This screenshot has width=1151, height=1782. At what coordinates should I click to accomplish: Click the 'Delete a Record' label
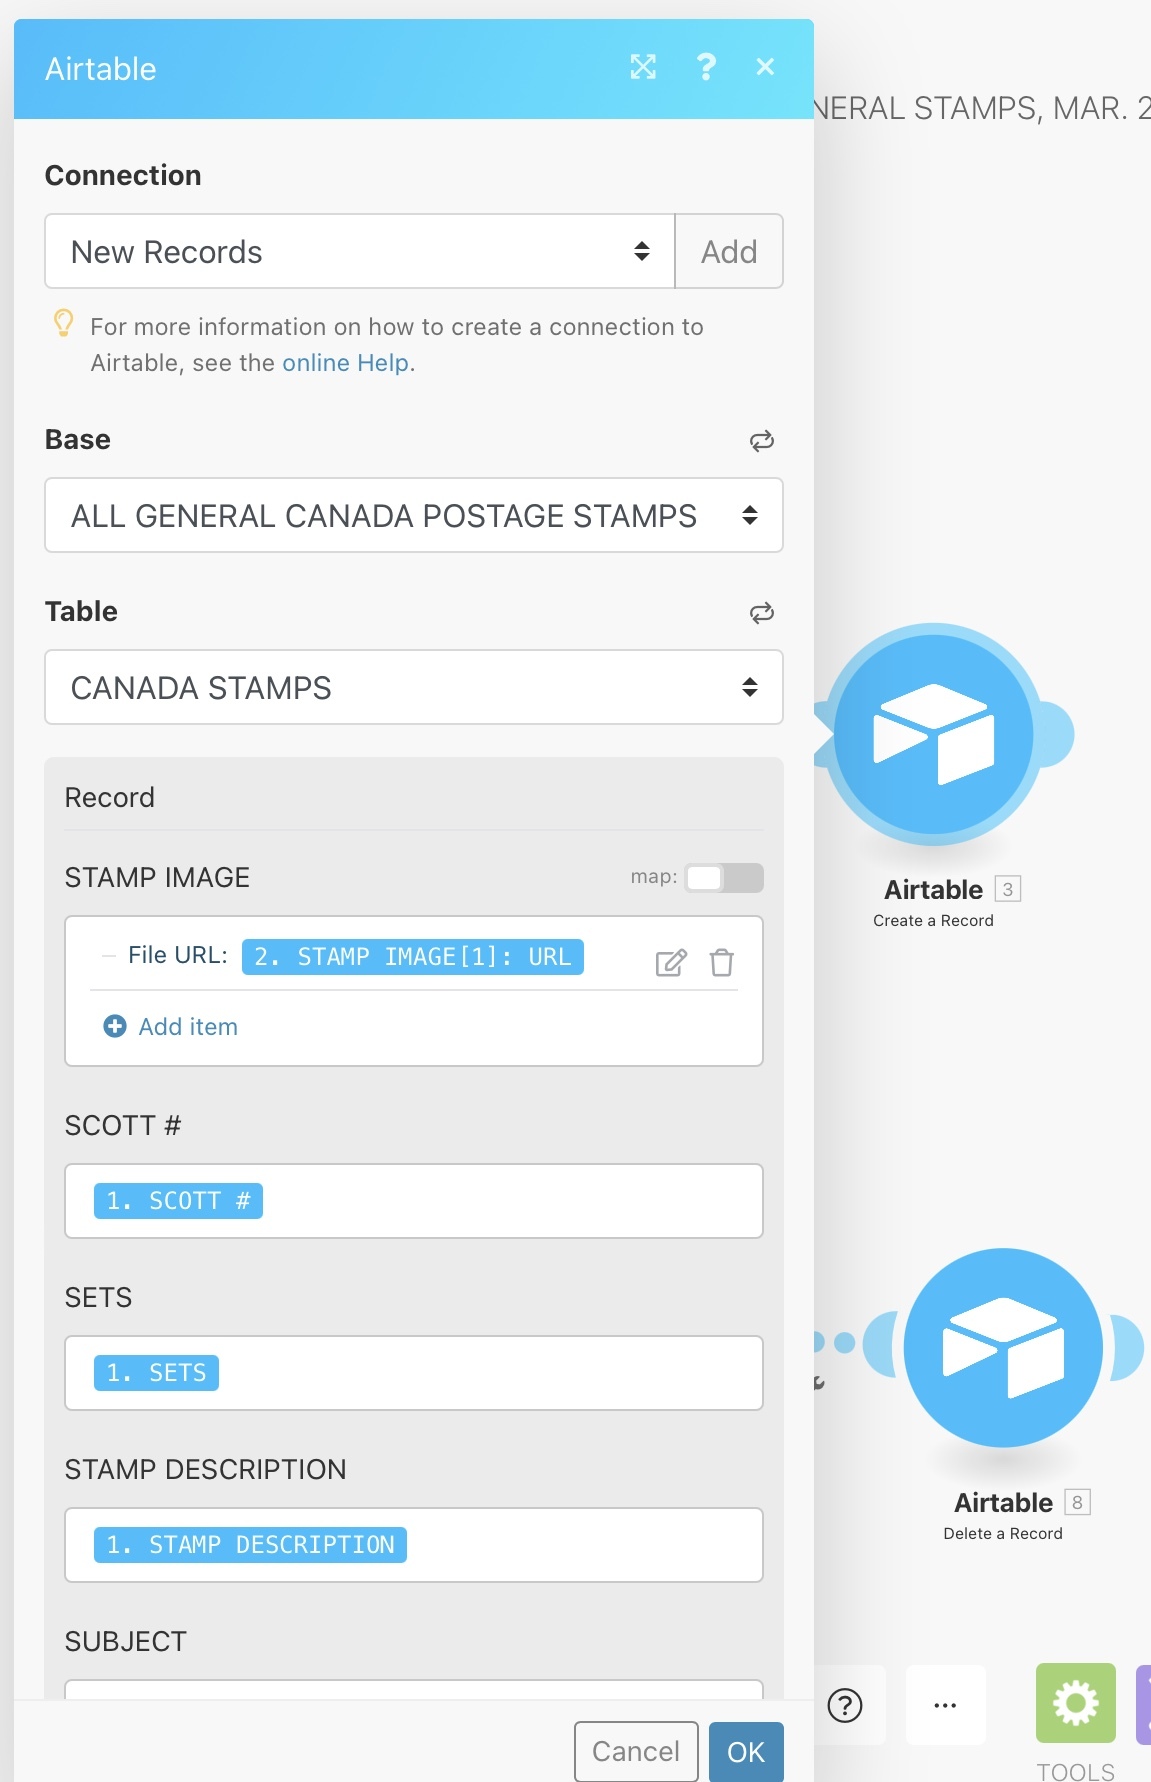coord(1003,1534)
